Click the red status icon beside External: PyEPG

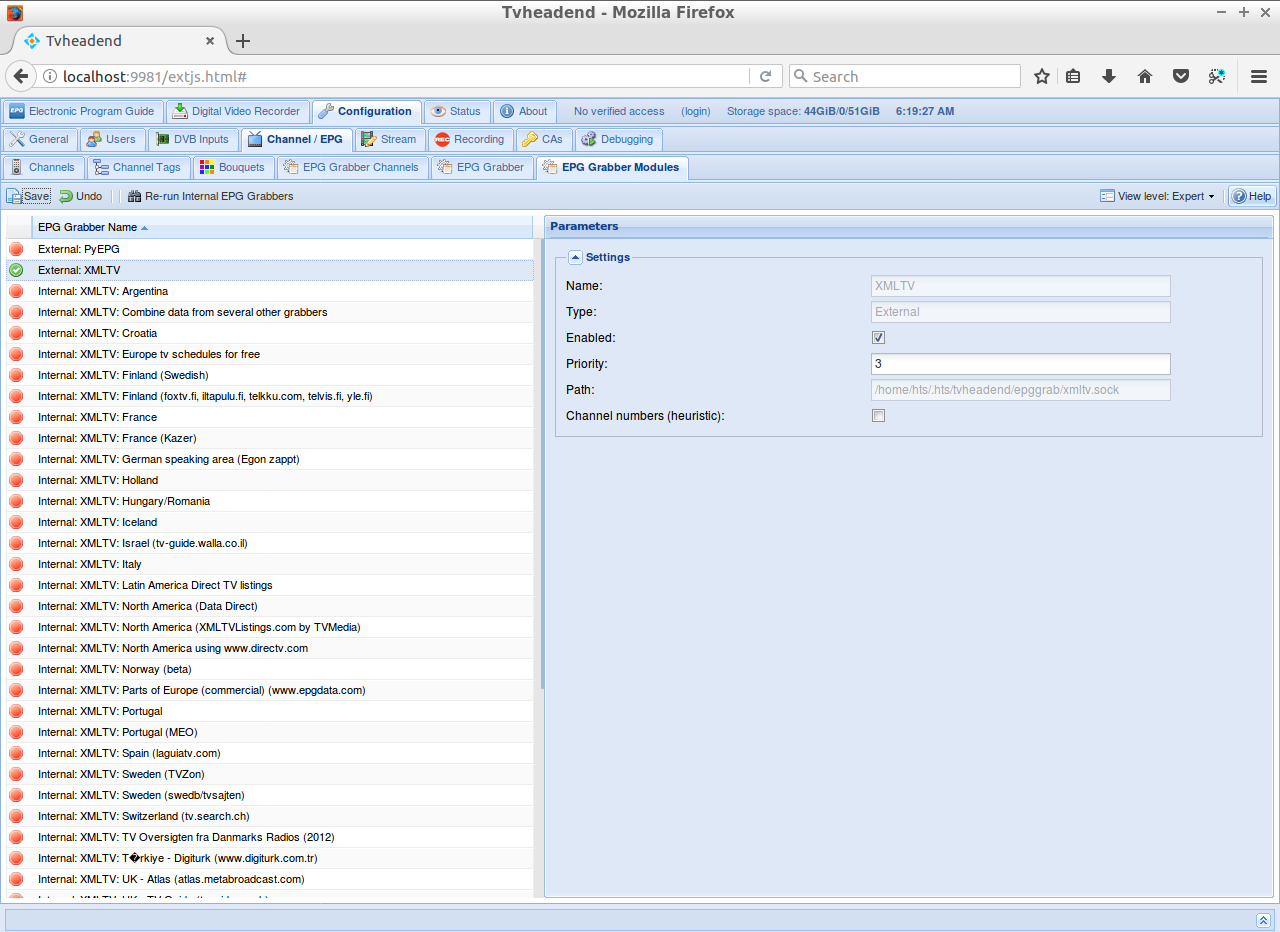[18, 249]
